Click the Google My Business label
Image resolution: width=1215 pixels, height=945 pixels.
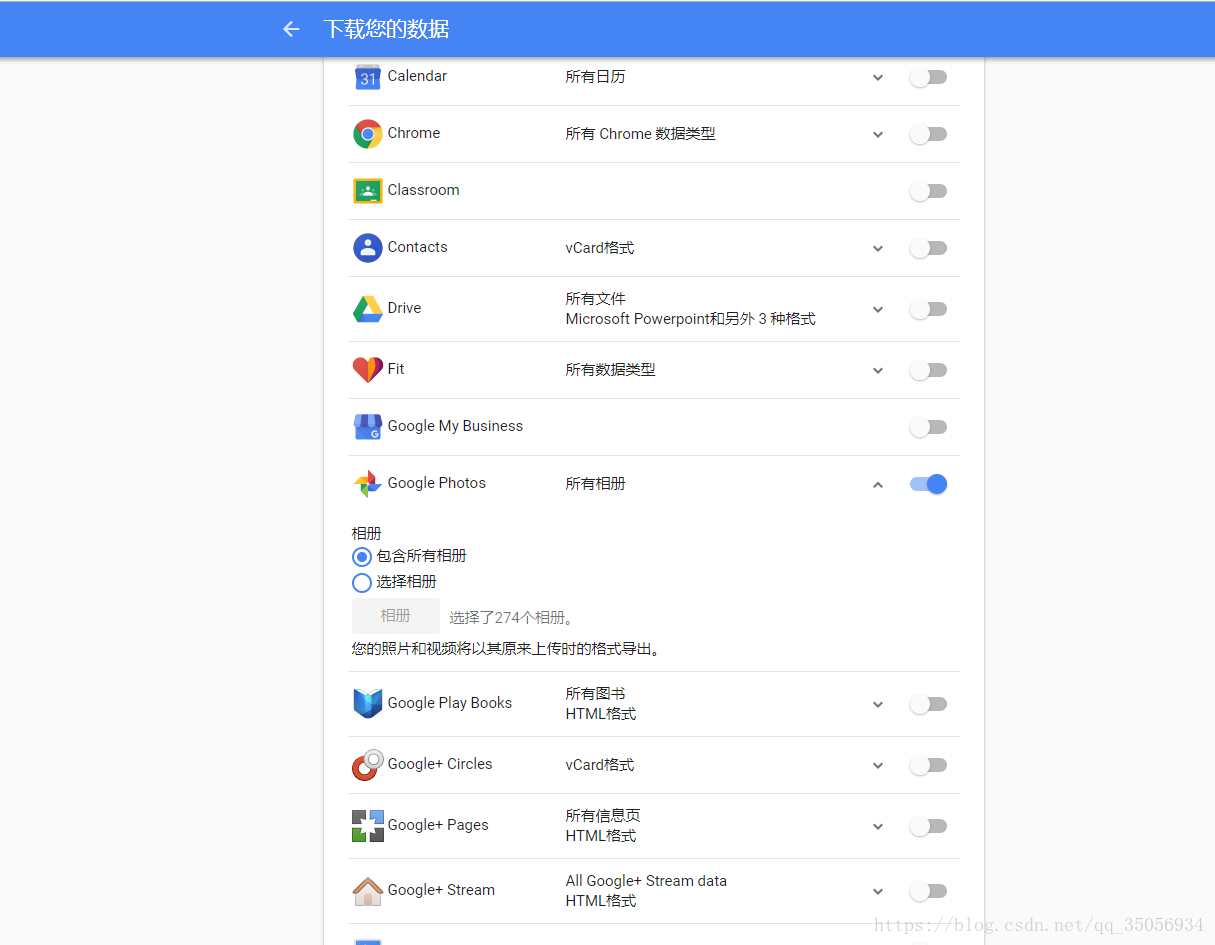pos(455,426)
